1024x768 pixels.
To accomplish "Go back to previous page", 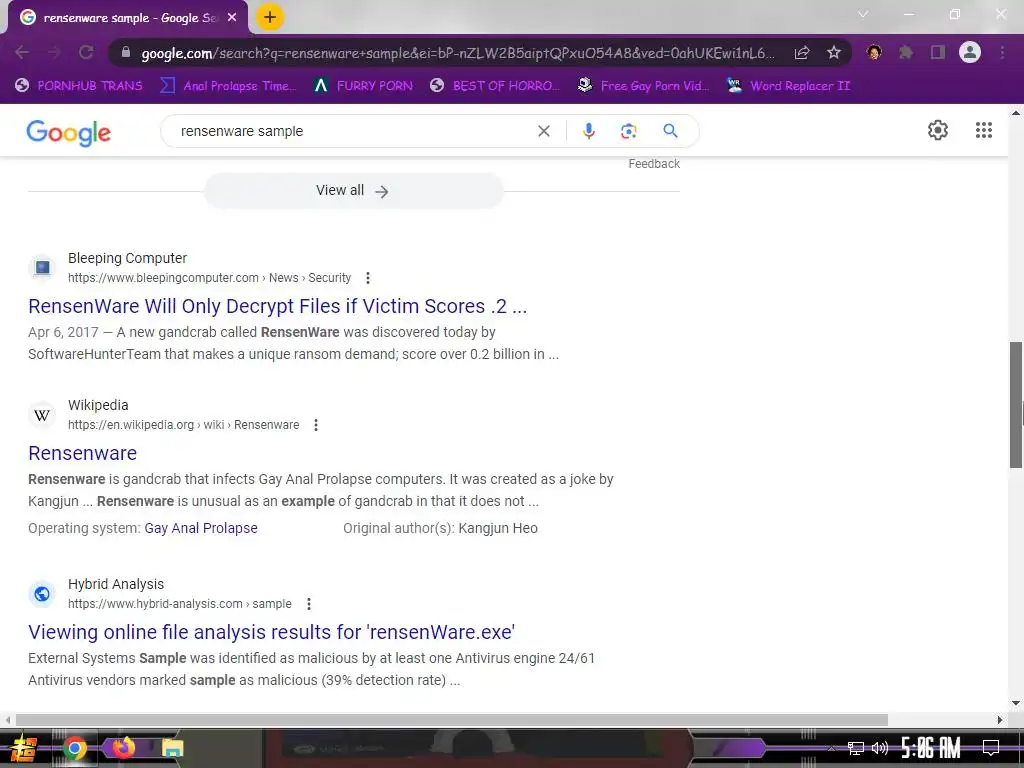I will tap(22, 52).
